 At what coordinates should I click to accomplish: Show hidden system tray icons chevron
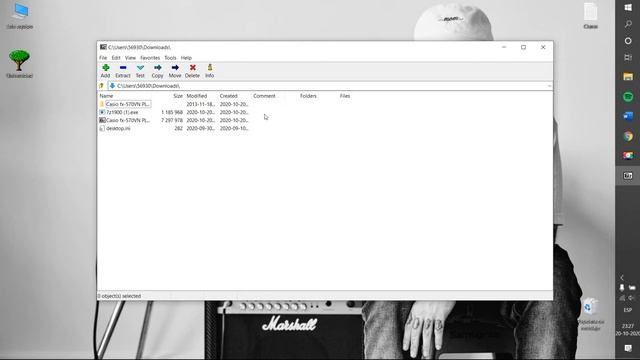click(x=622, y=278)
